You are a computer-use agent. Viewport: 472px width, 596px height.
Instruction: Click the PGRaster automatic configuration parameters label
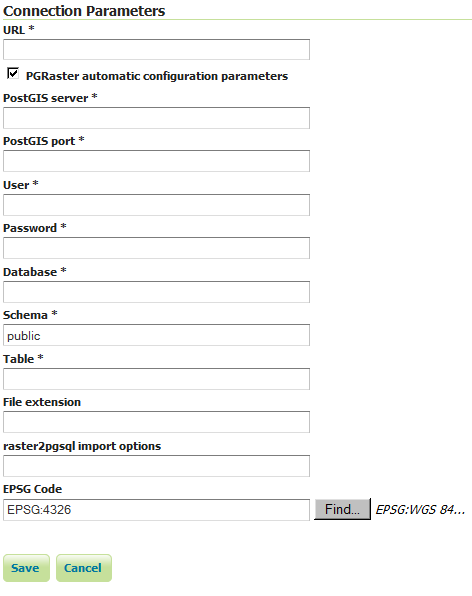(157, 76)
